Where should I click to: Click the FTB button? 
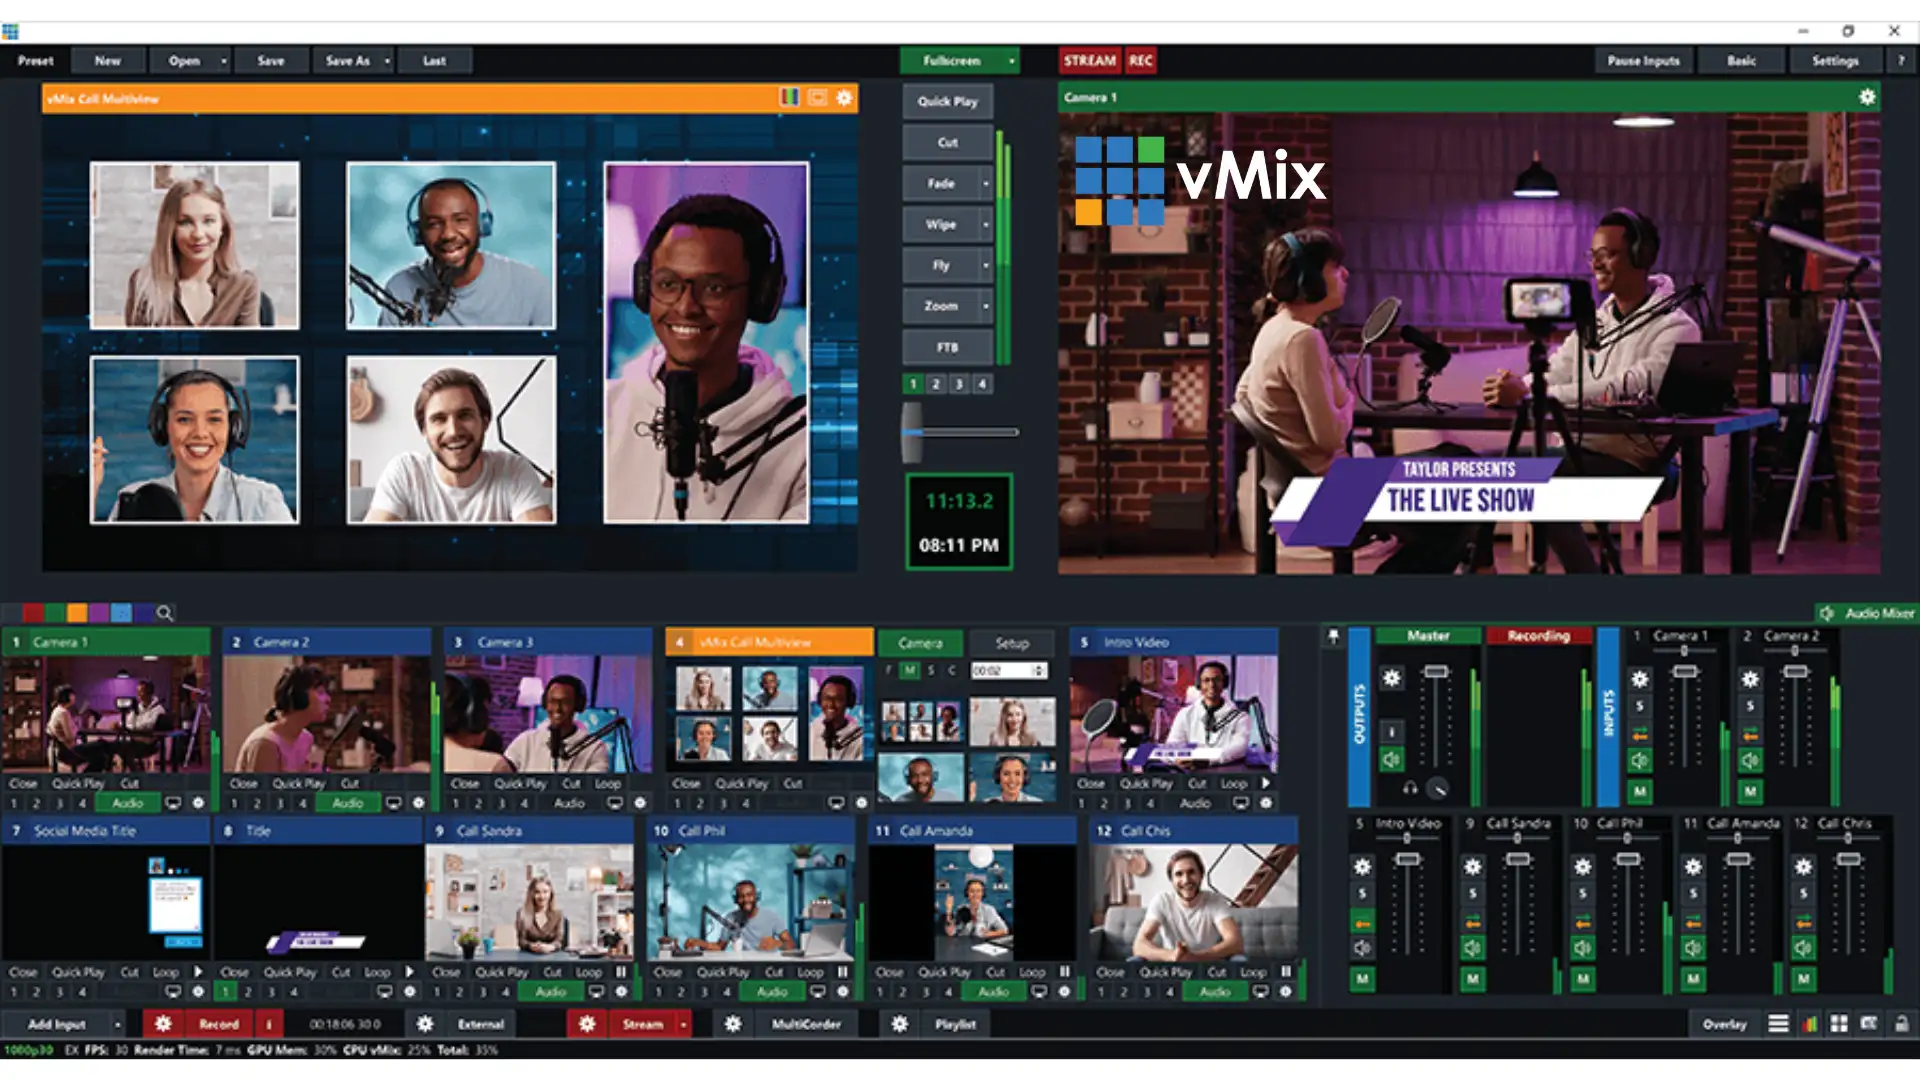[x=947, y=347]
